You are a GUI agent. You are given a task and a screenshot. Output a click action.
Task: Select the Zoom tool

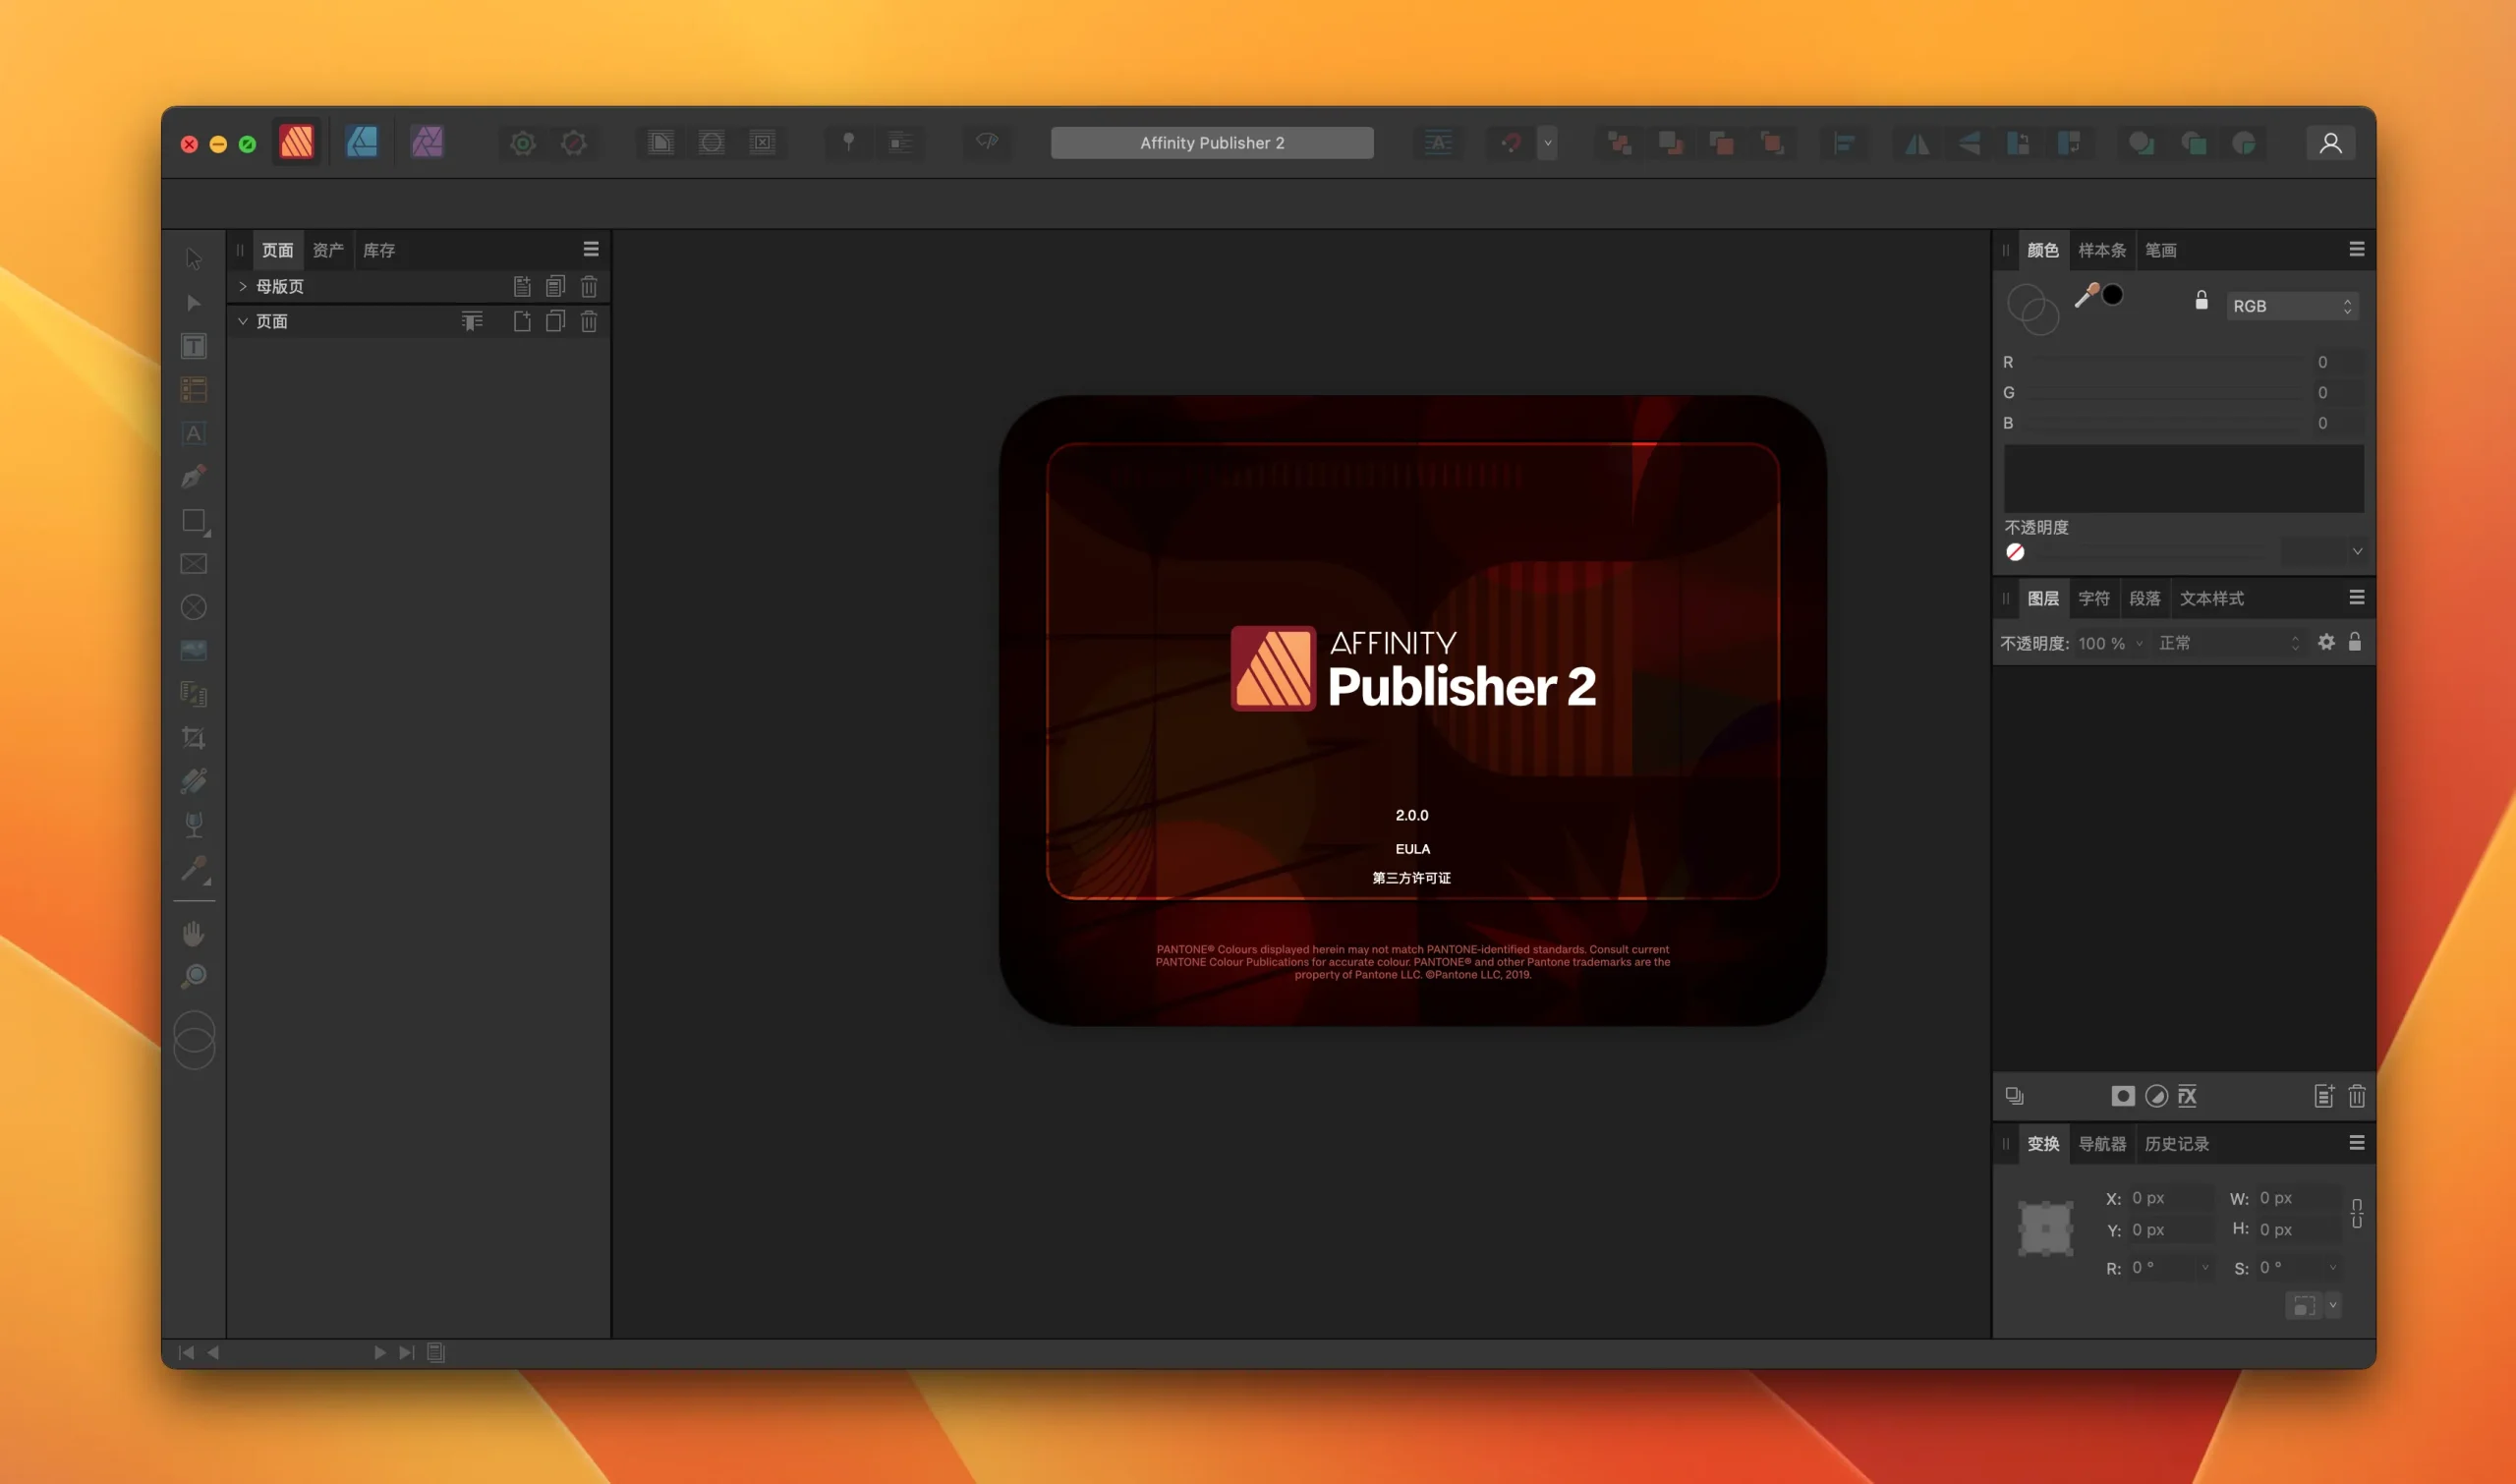point(194,976)
